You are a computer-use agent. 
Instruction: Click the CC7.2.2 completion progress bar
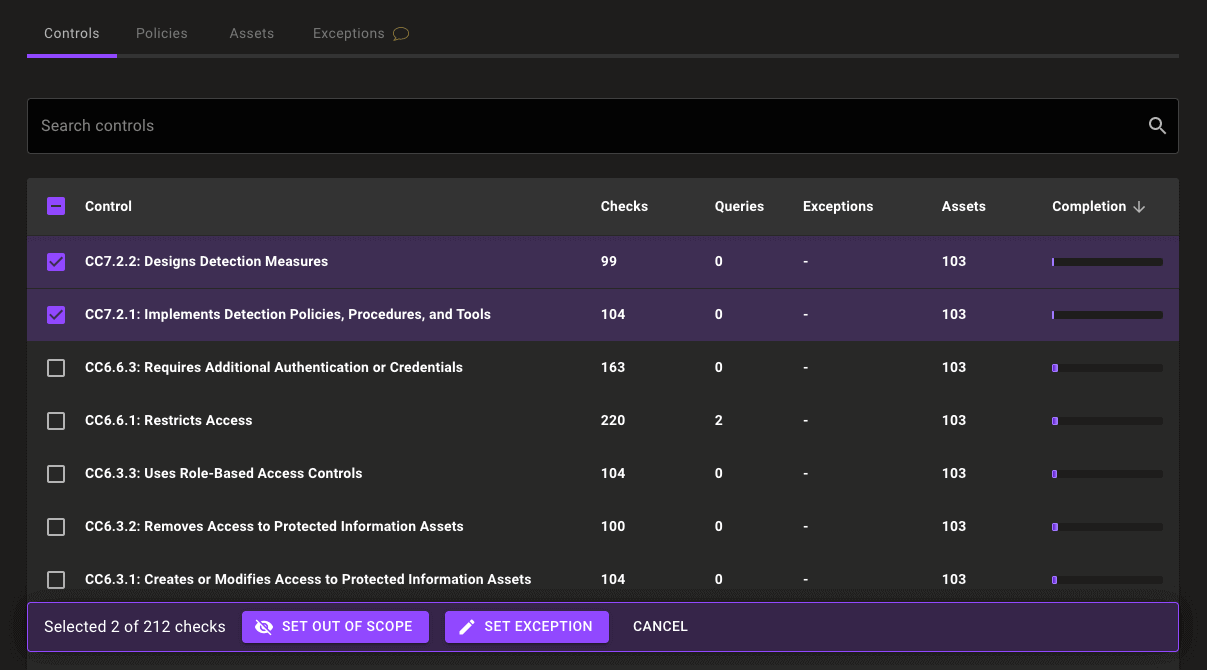(1107, 262)
